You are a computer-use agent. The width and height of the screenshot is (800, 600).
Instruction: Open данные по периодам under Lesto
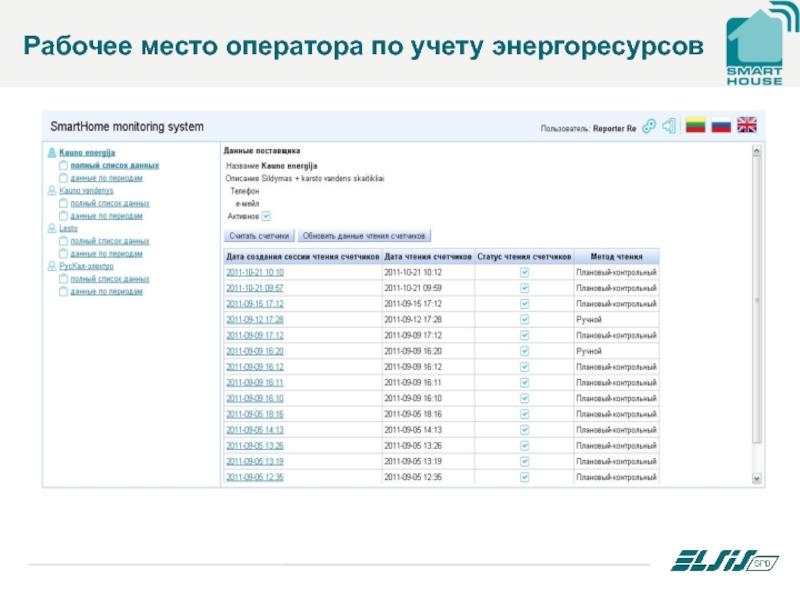tap(107, 254)
